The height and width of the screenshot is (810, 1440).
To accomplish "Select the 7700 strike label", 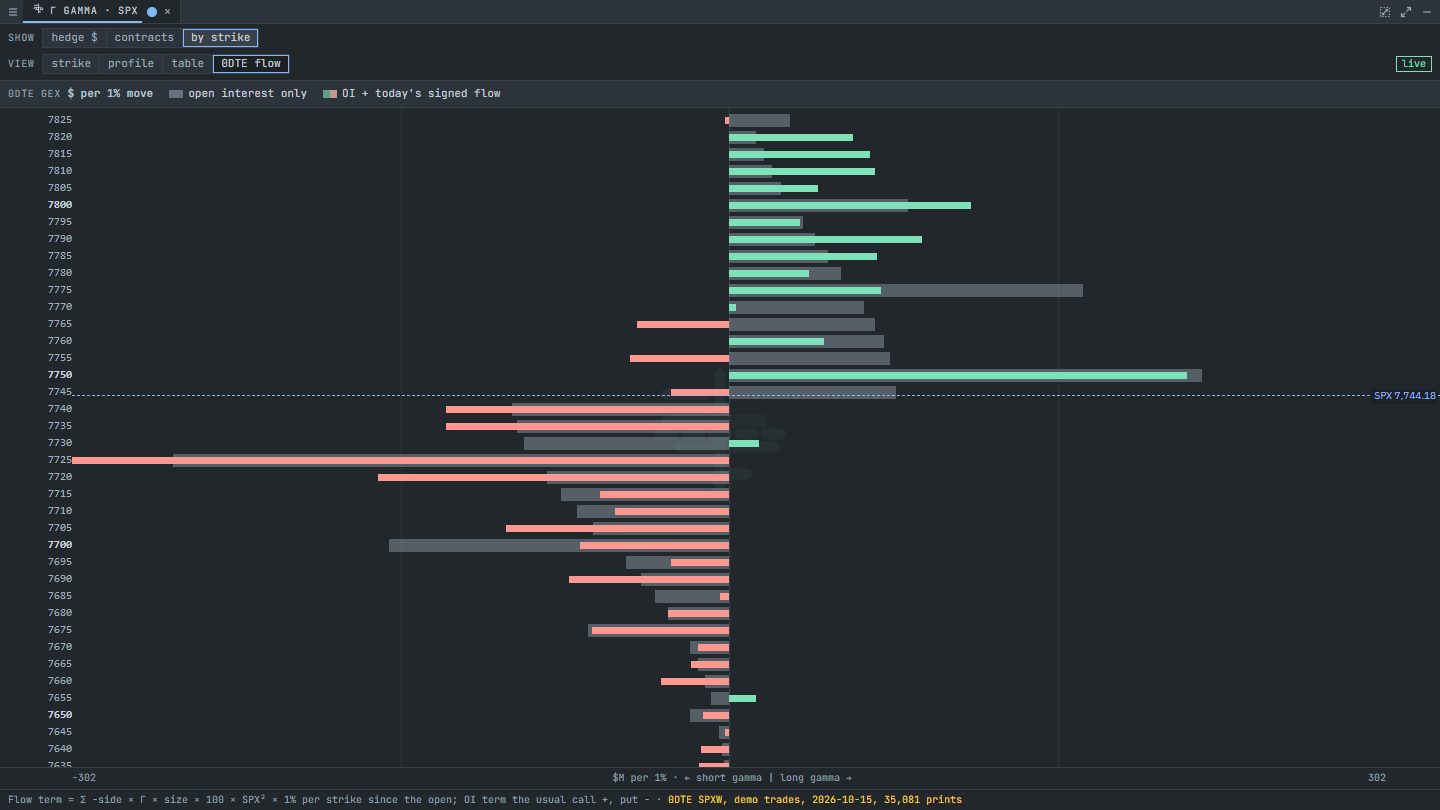I will click(60, 545).
